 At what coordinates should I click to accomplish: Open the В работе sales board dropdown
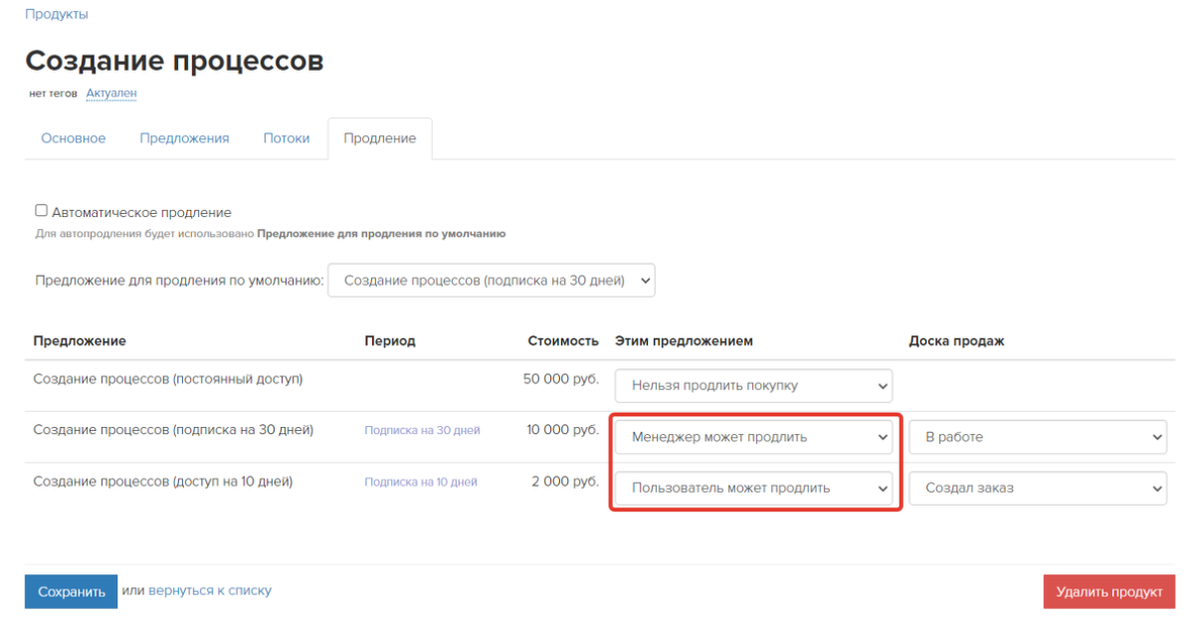[1038, 437]
